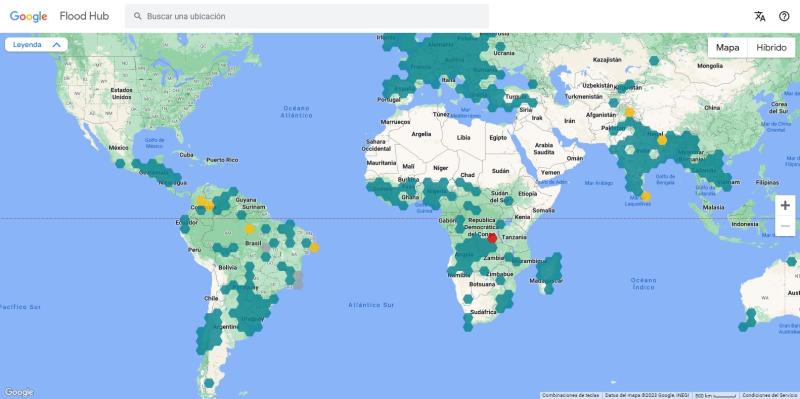
Task: Open the help question mark icon
Action: [x=784, y=16]
